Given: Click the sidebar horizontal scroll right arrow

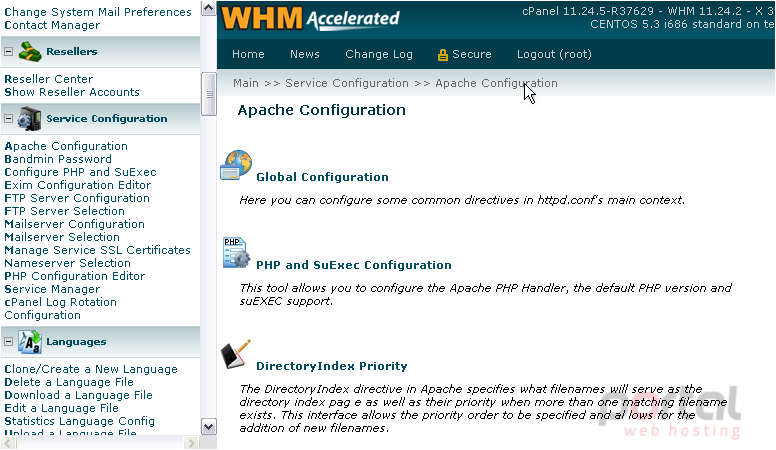Looking at the screenshot, I should click(x=191, y=443).
